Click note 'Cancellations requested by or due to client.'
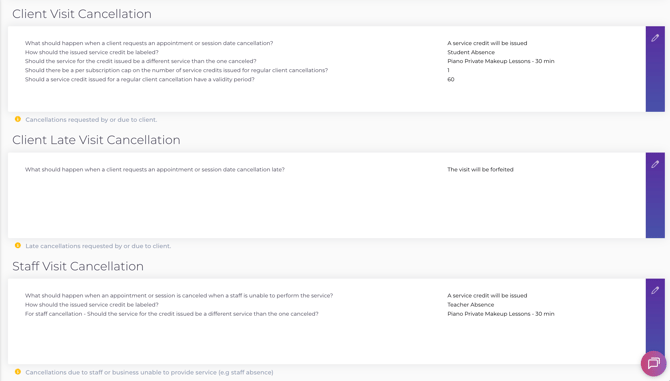This screenshot has height=381, width=670. coord(91,120)
